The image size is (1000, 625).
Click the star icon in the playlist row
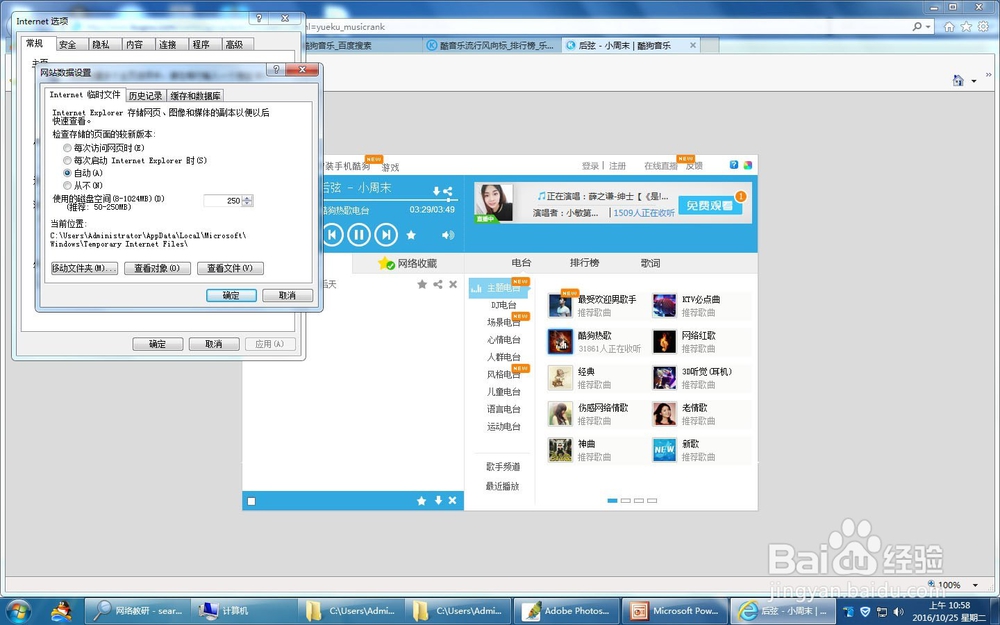pos(422,284)
